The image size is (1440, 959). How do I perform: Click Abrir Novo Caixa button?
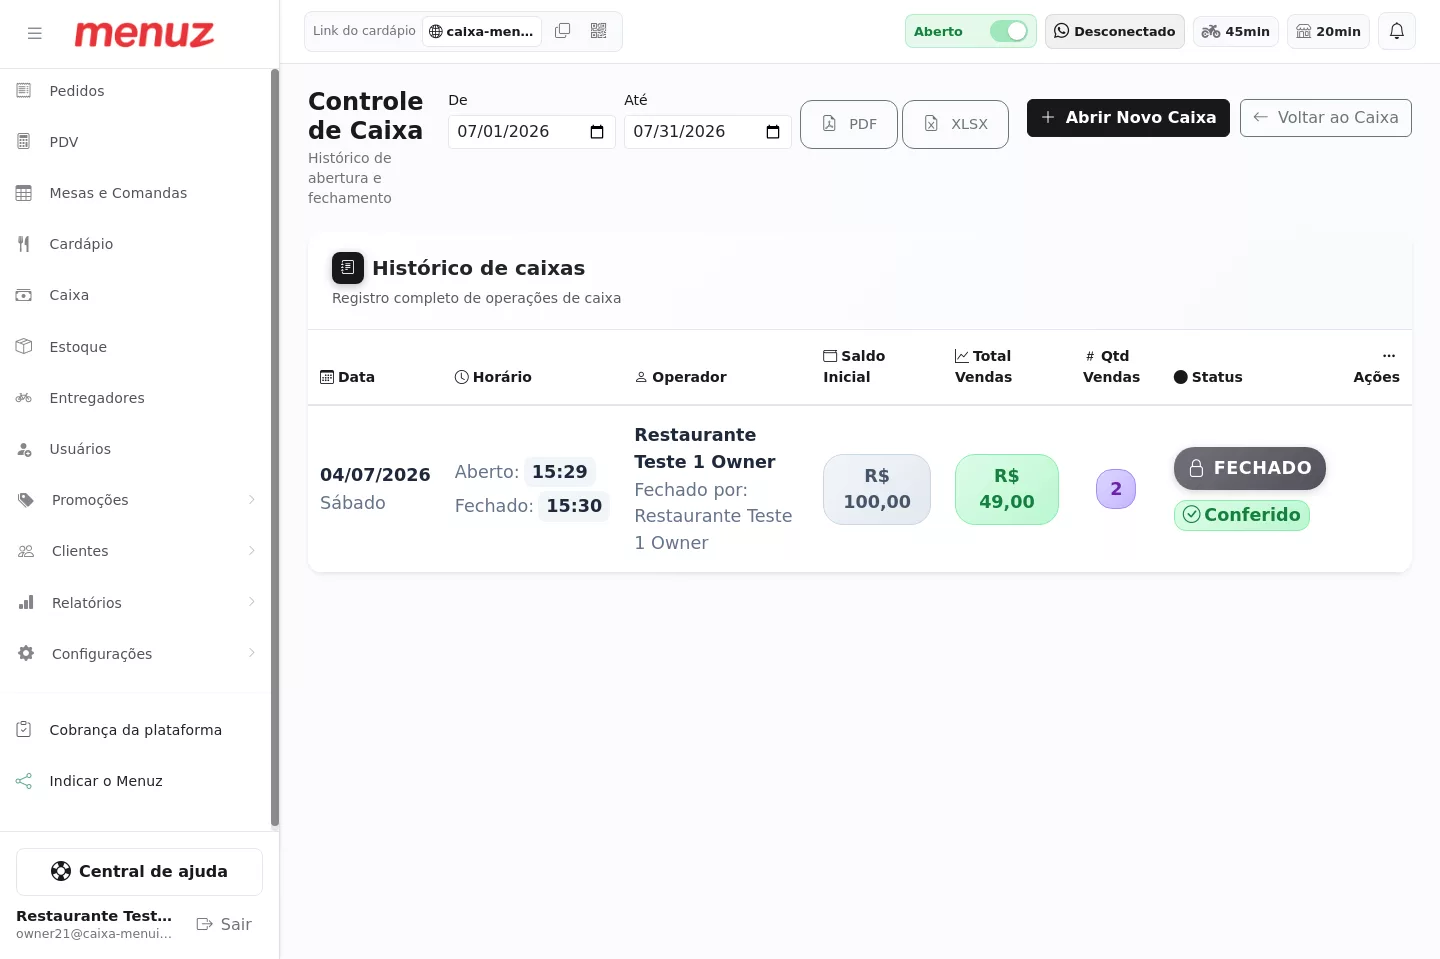[1128, 118]
